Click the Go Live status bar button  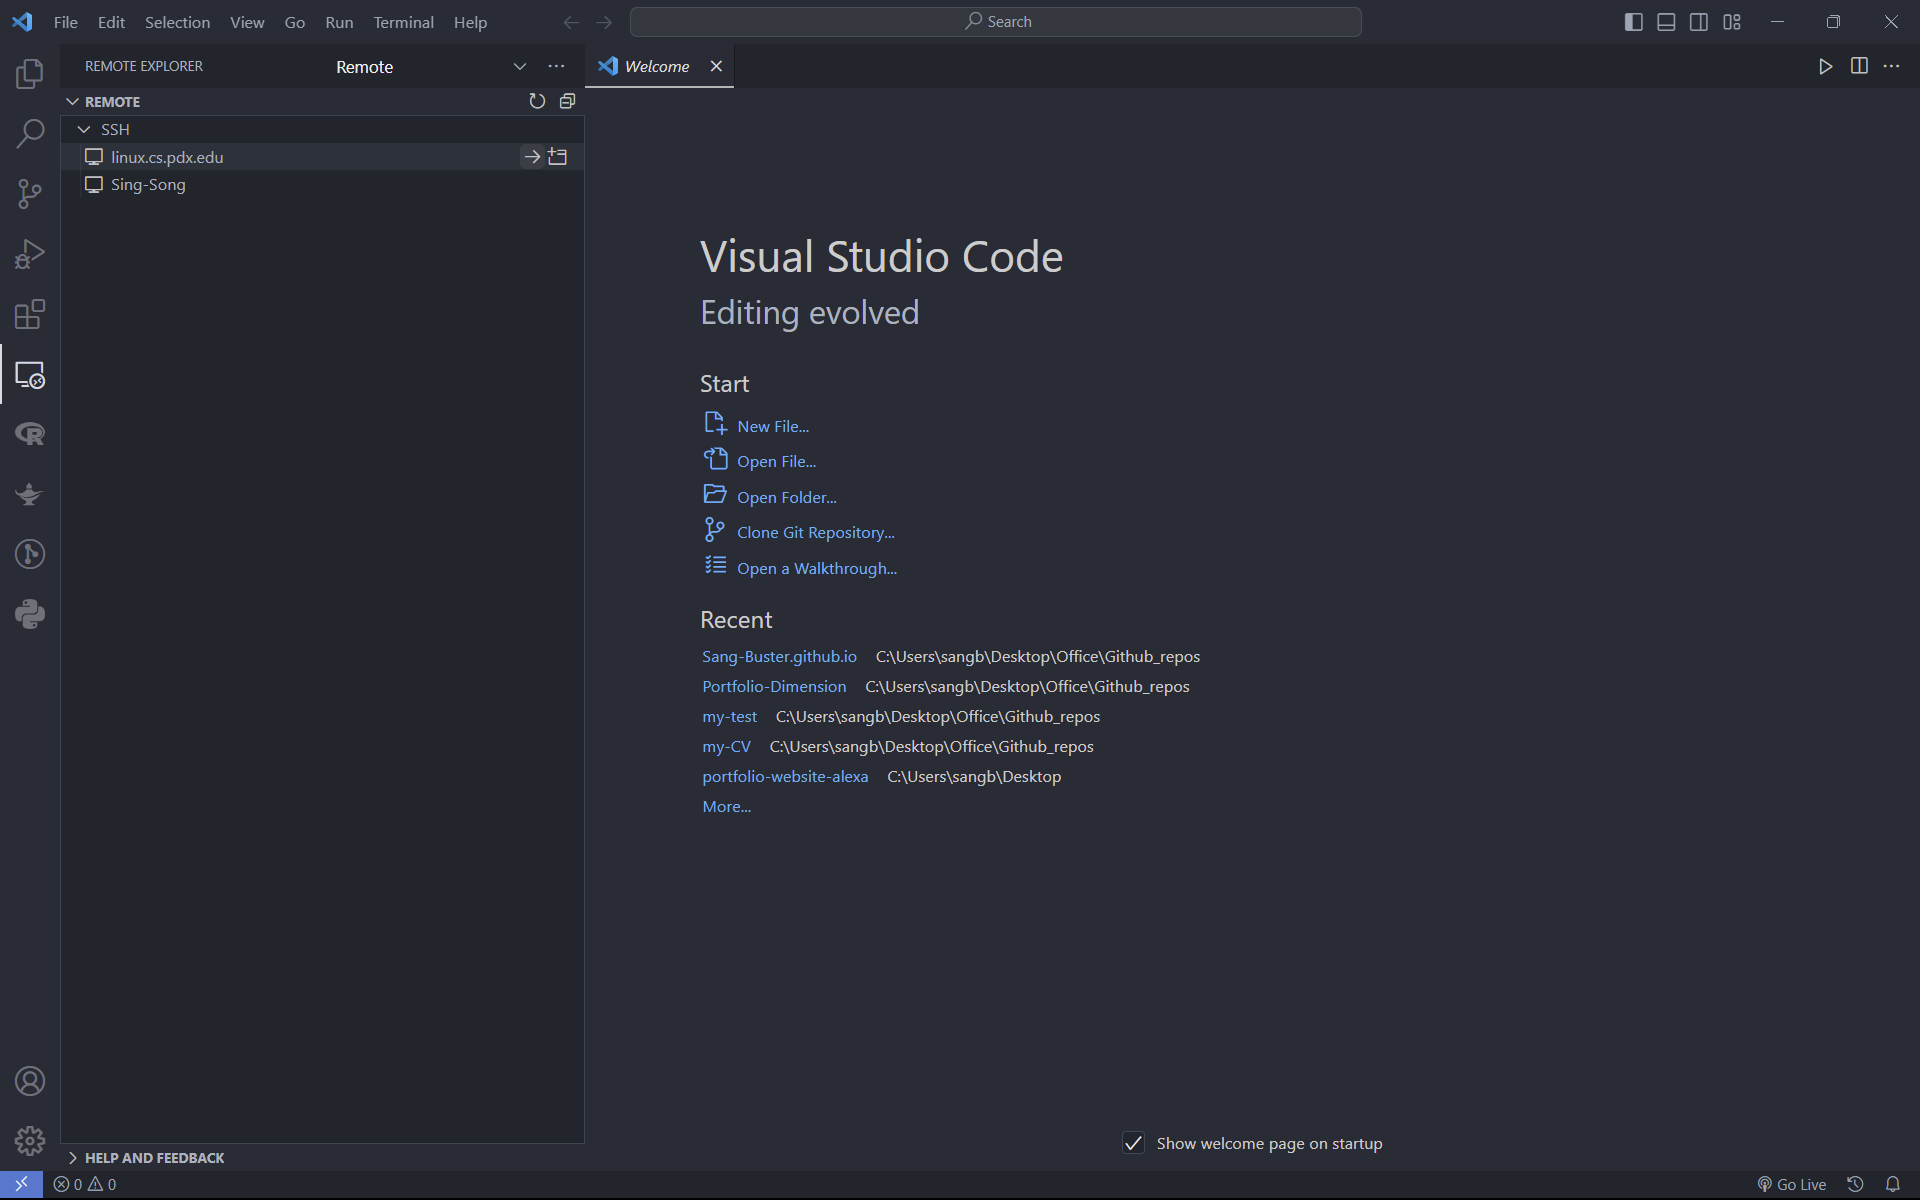[x=1792, y=1184]
